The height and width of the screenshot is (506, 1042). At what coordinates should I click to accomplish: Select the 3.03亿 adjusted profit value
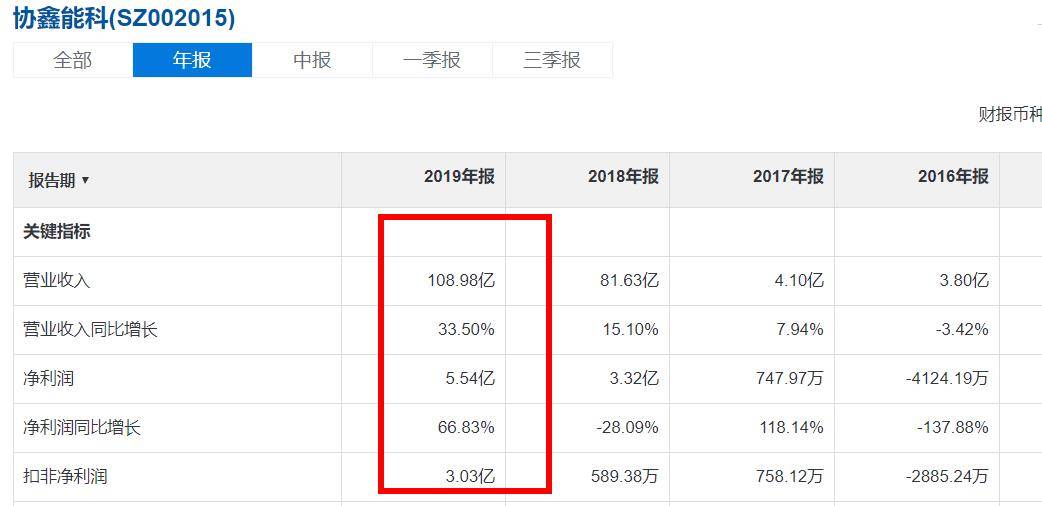[470, 476]
